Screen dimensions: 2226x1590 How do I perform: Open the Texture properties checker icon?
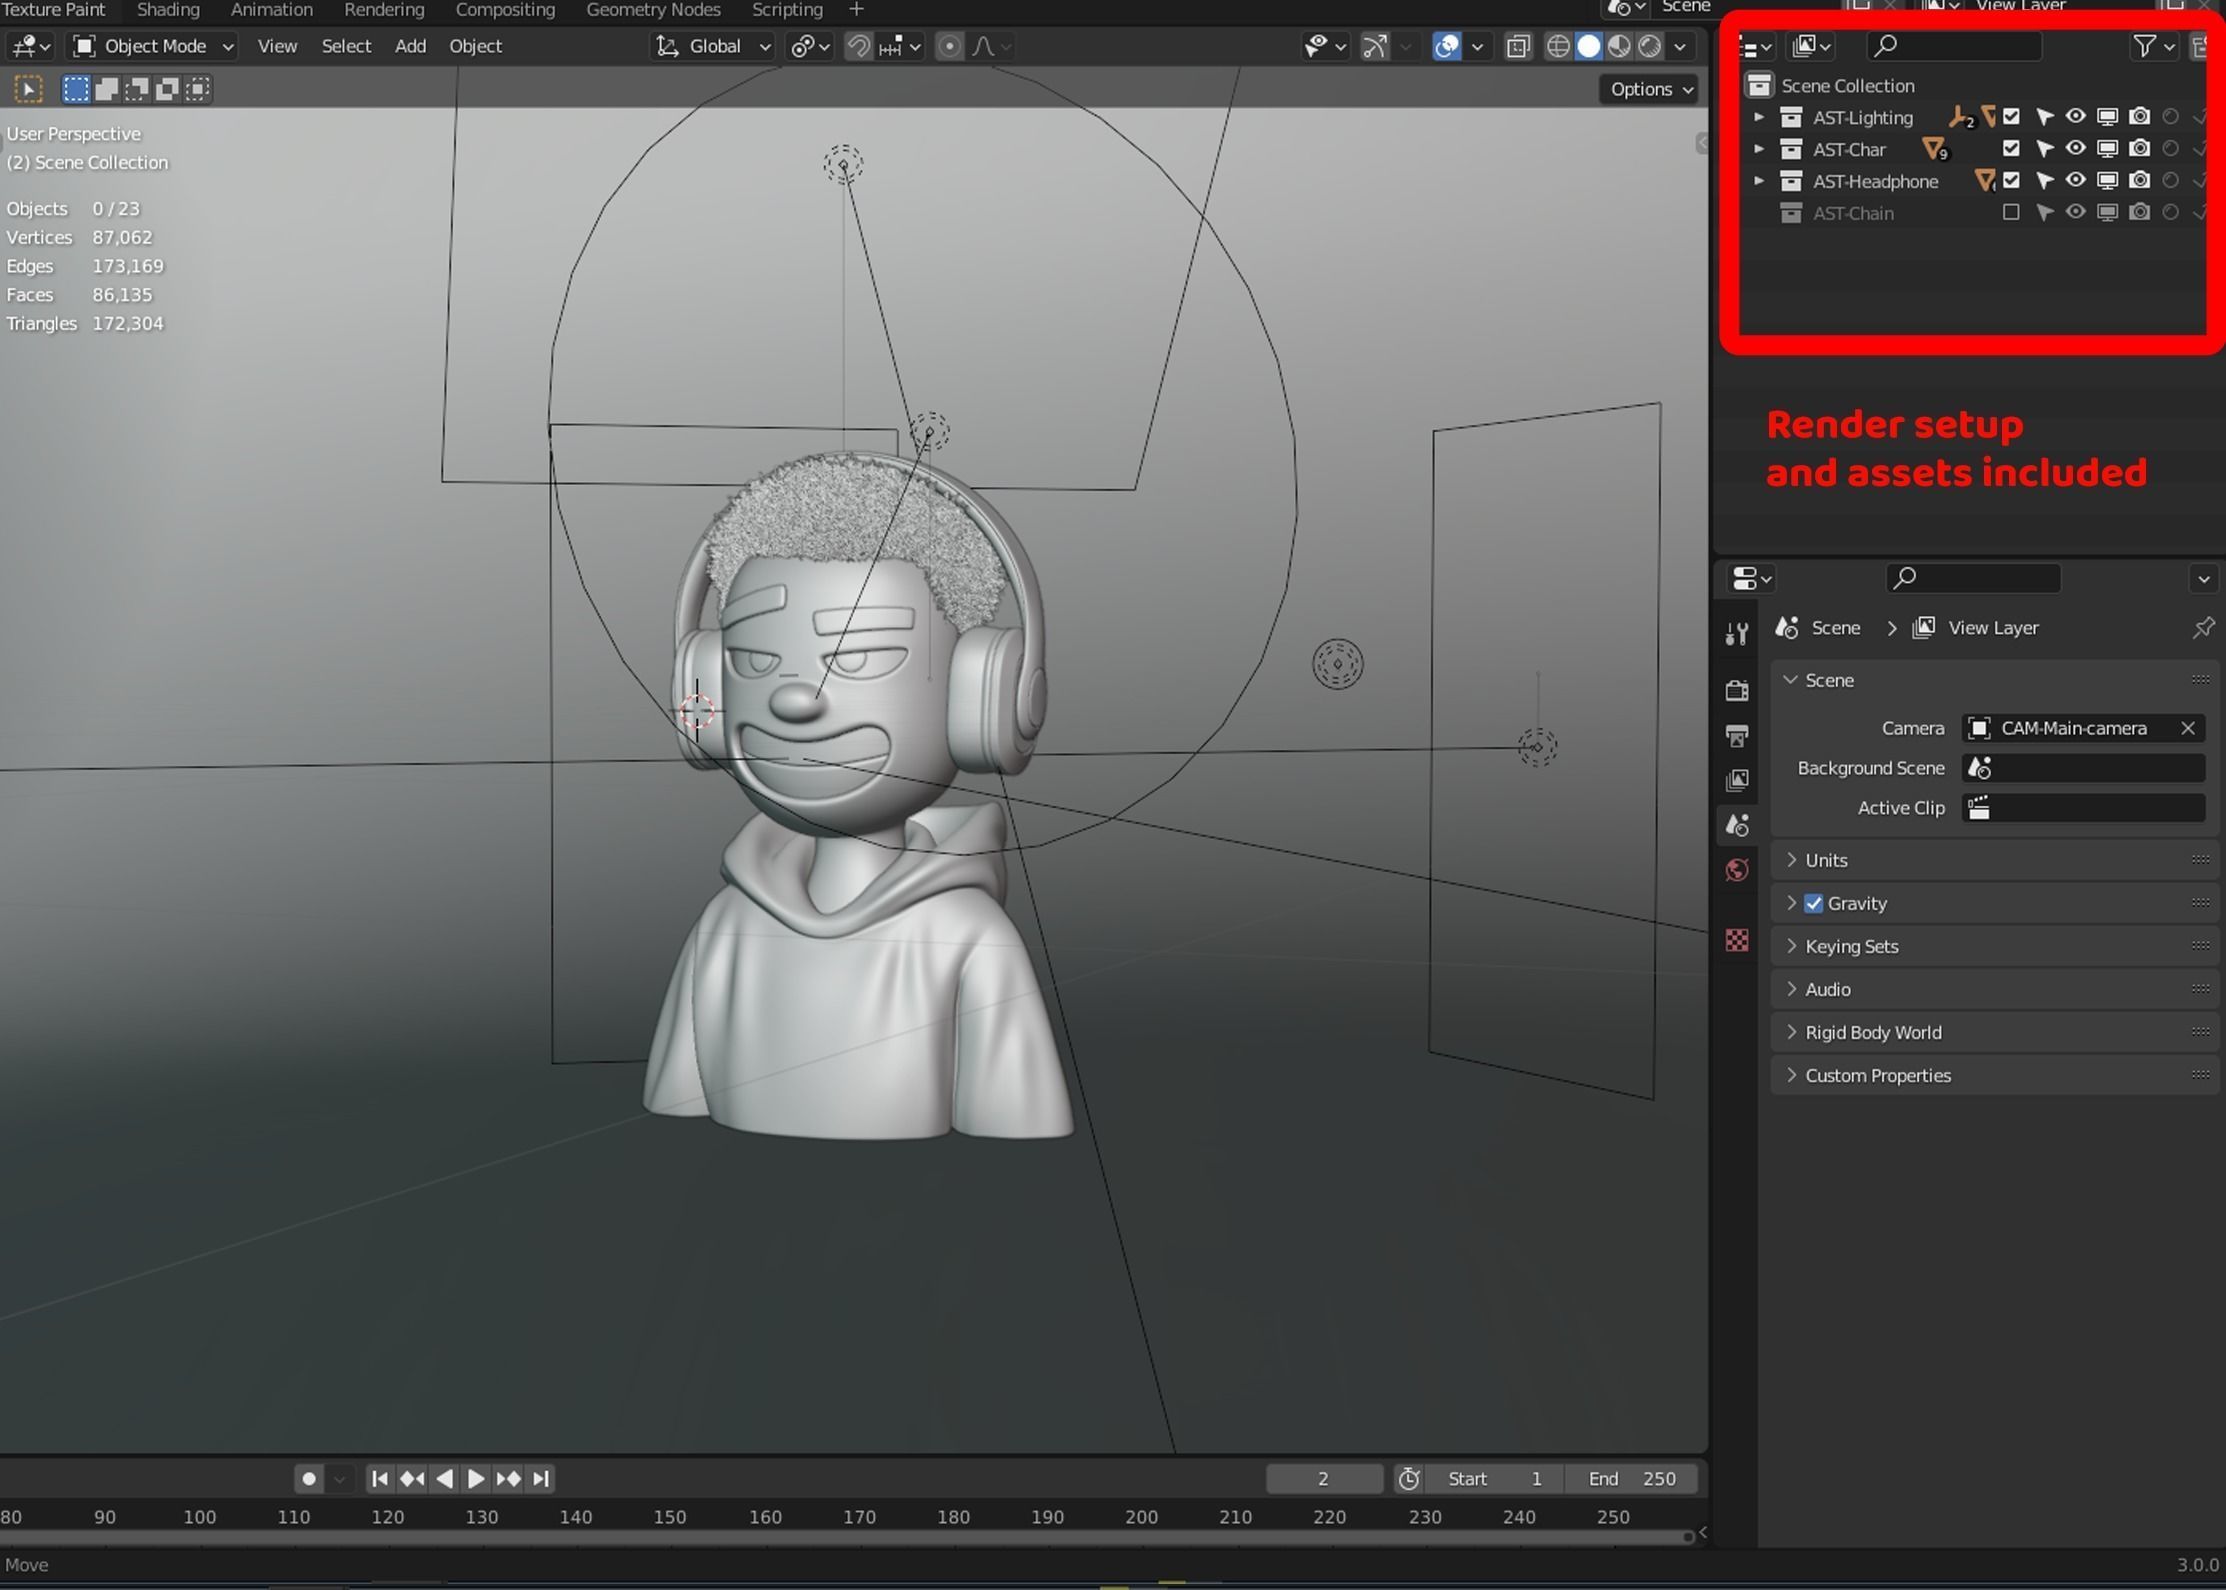[x=1737, y=940]
